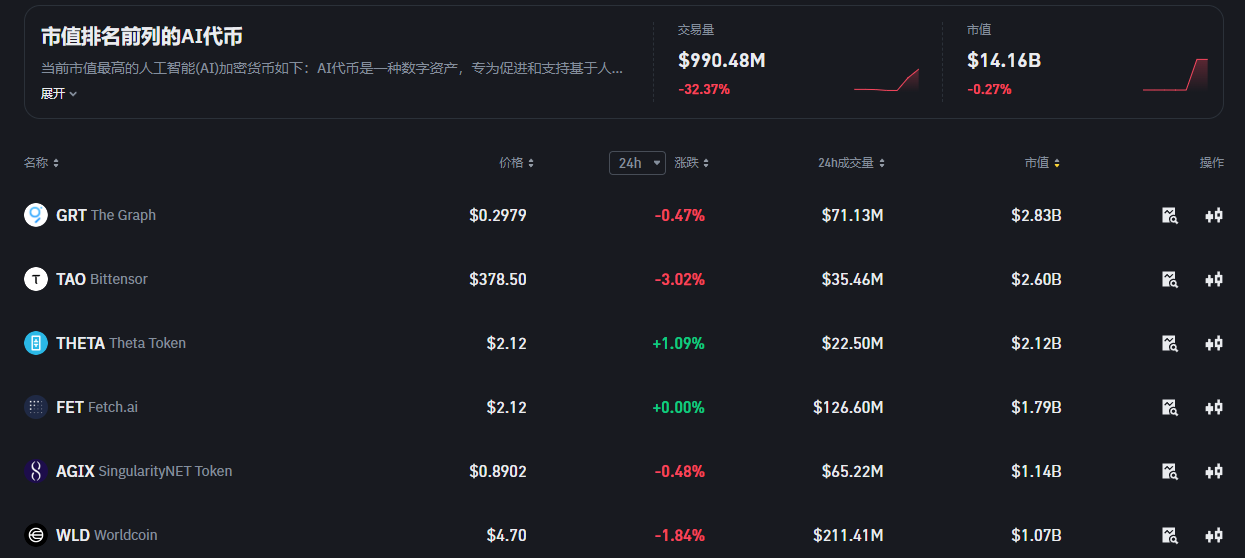The width and height of the screenshot is (1245, 558).
Task: Sort by the 24h成交量 column header
Action: click(x=851, y=163)
